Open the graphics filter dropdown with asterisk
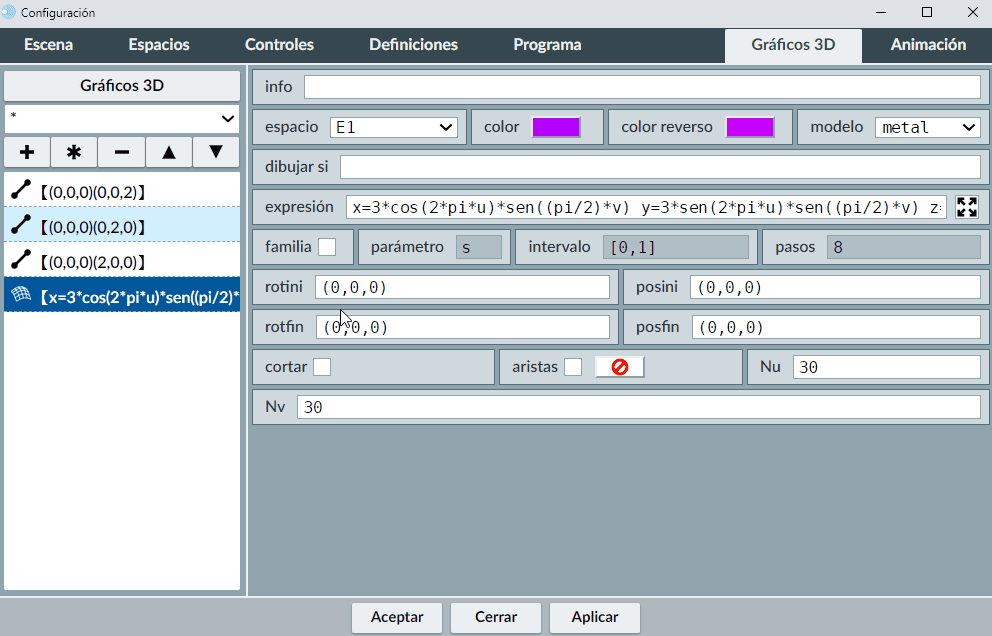This screenshot has width=992, height=636. [x=122, y=118]
